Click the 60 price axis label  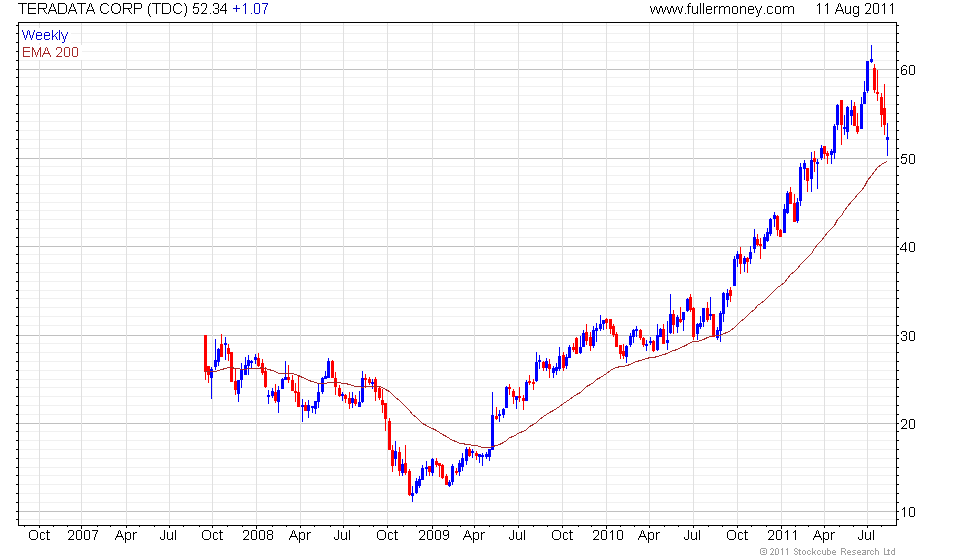[908, 70]
